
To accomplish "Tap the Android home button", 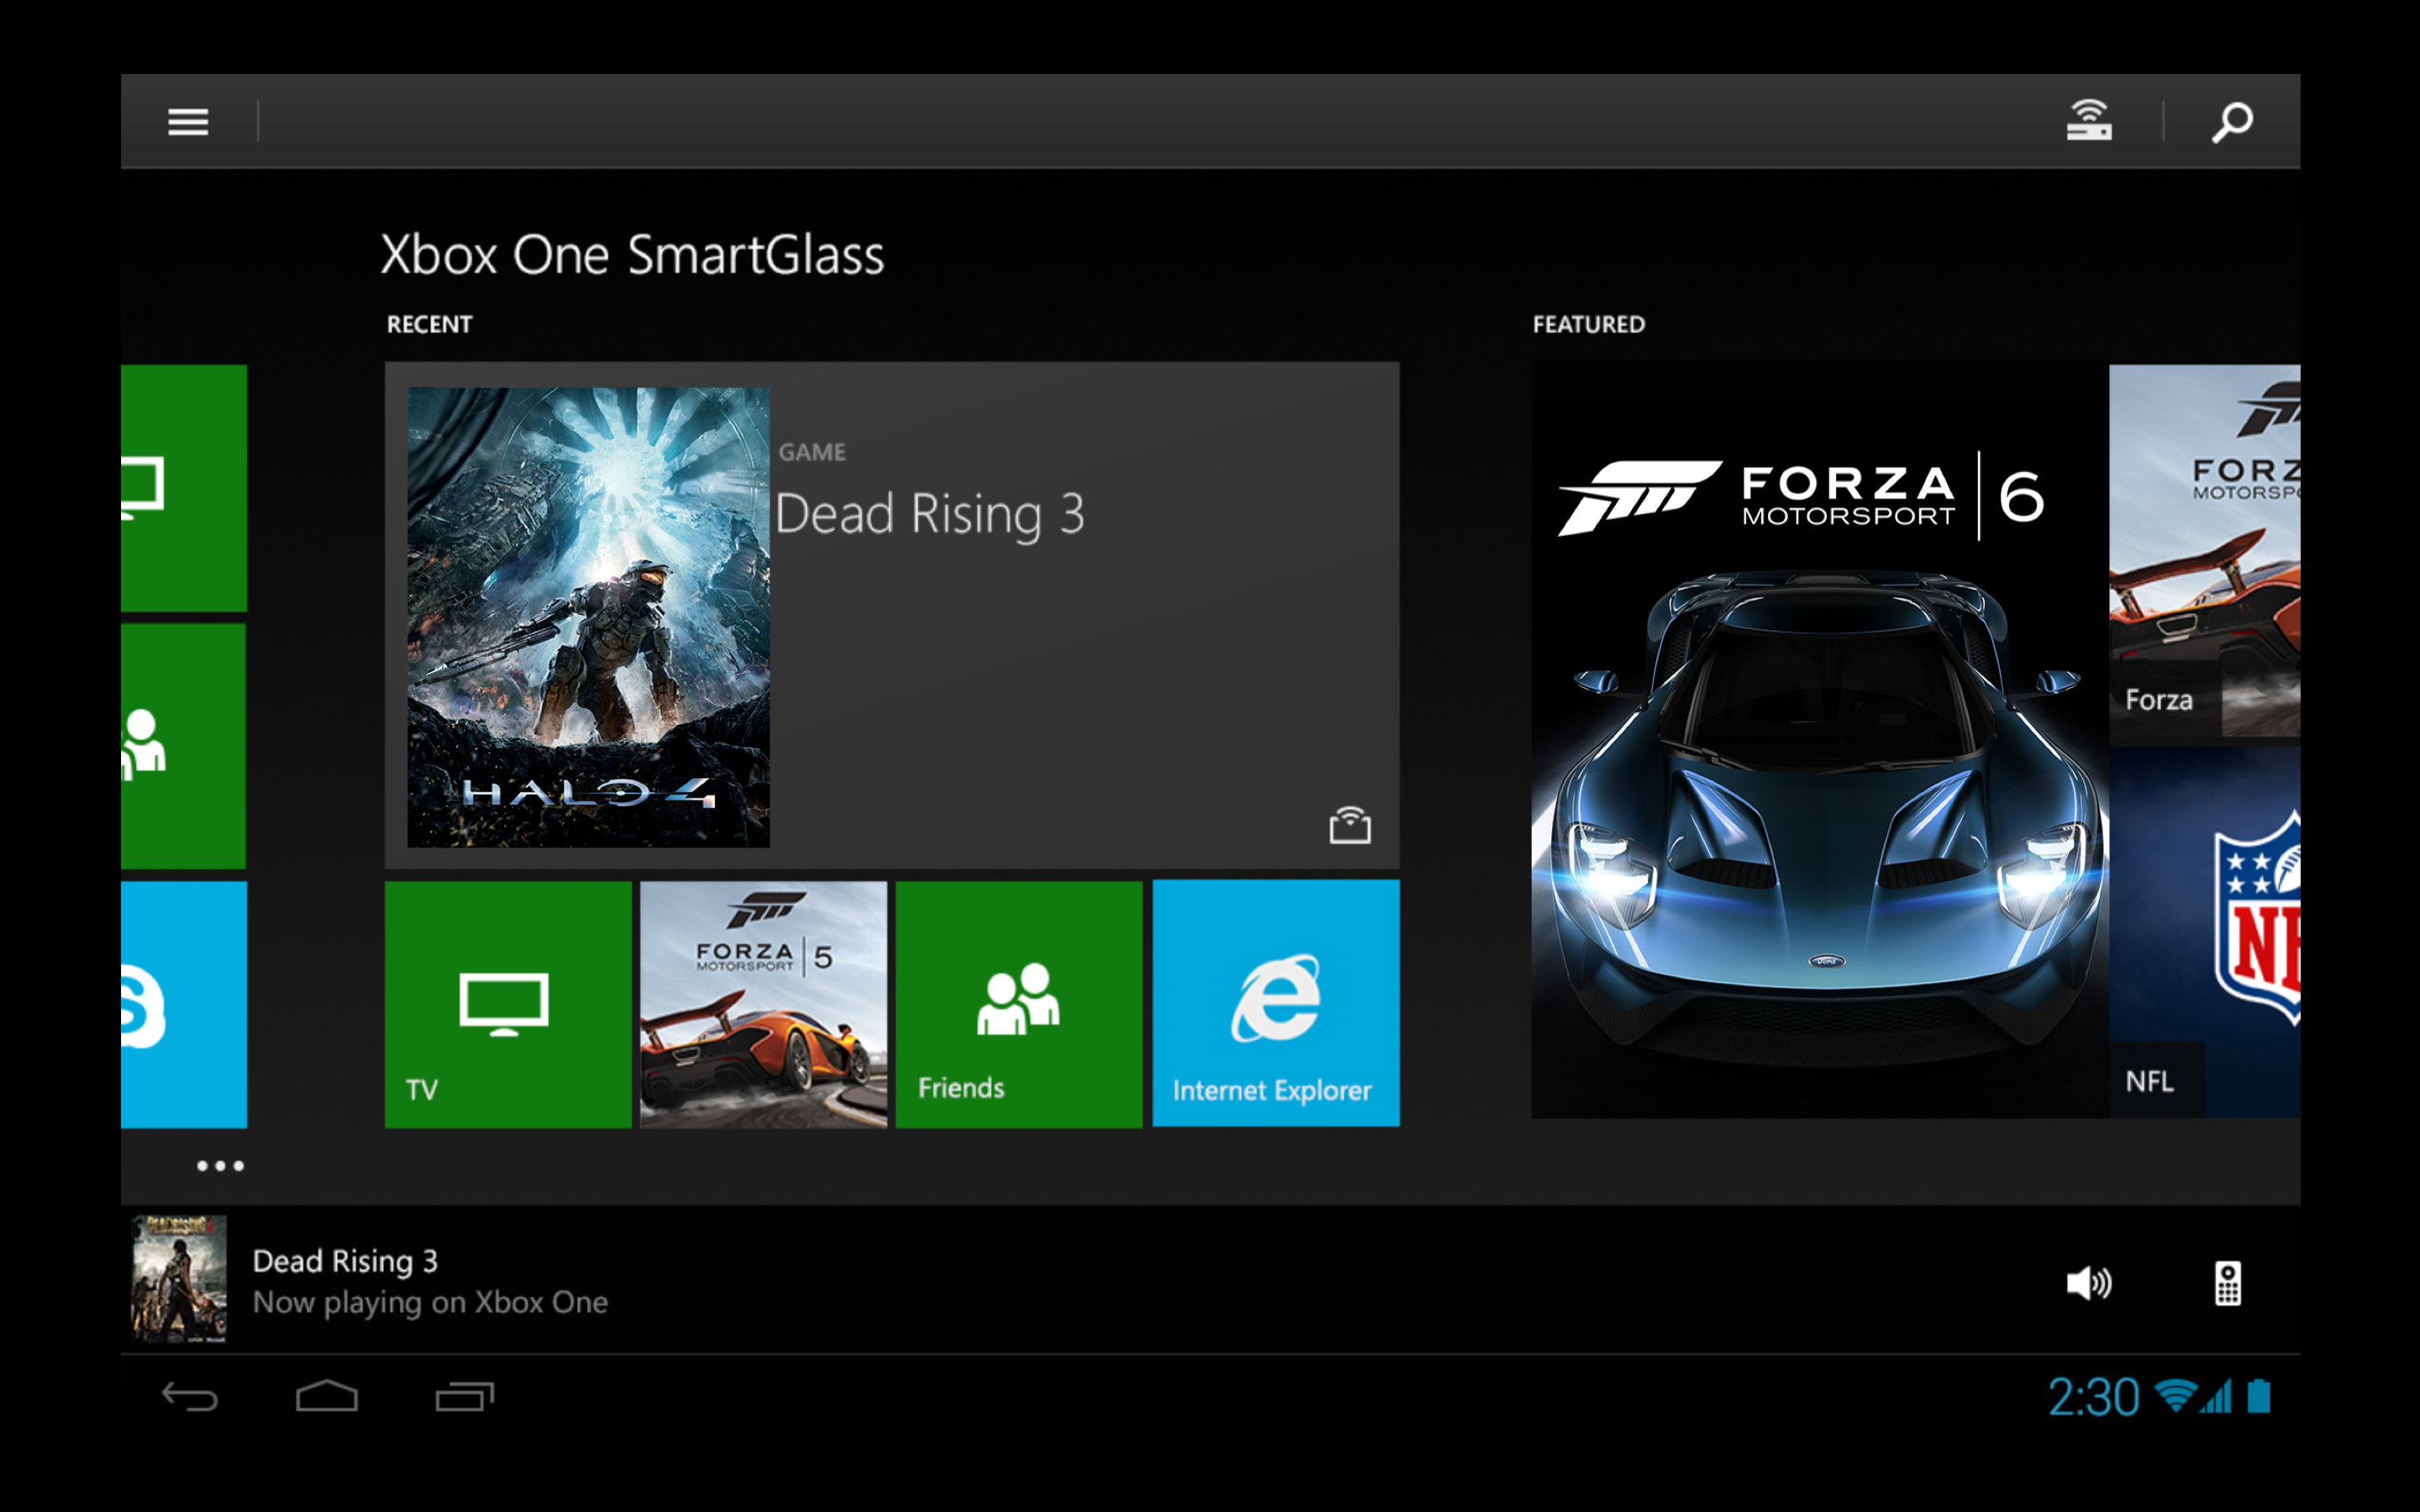I will [327, 1396].
